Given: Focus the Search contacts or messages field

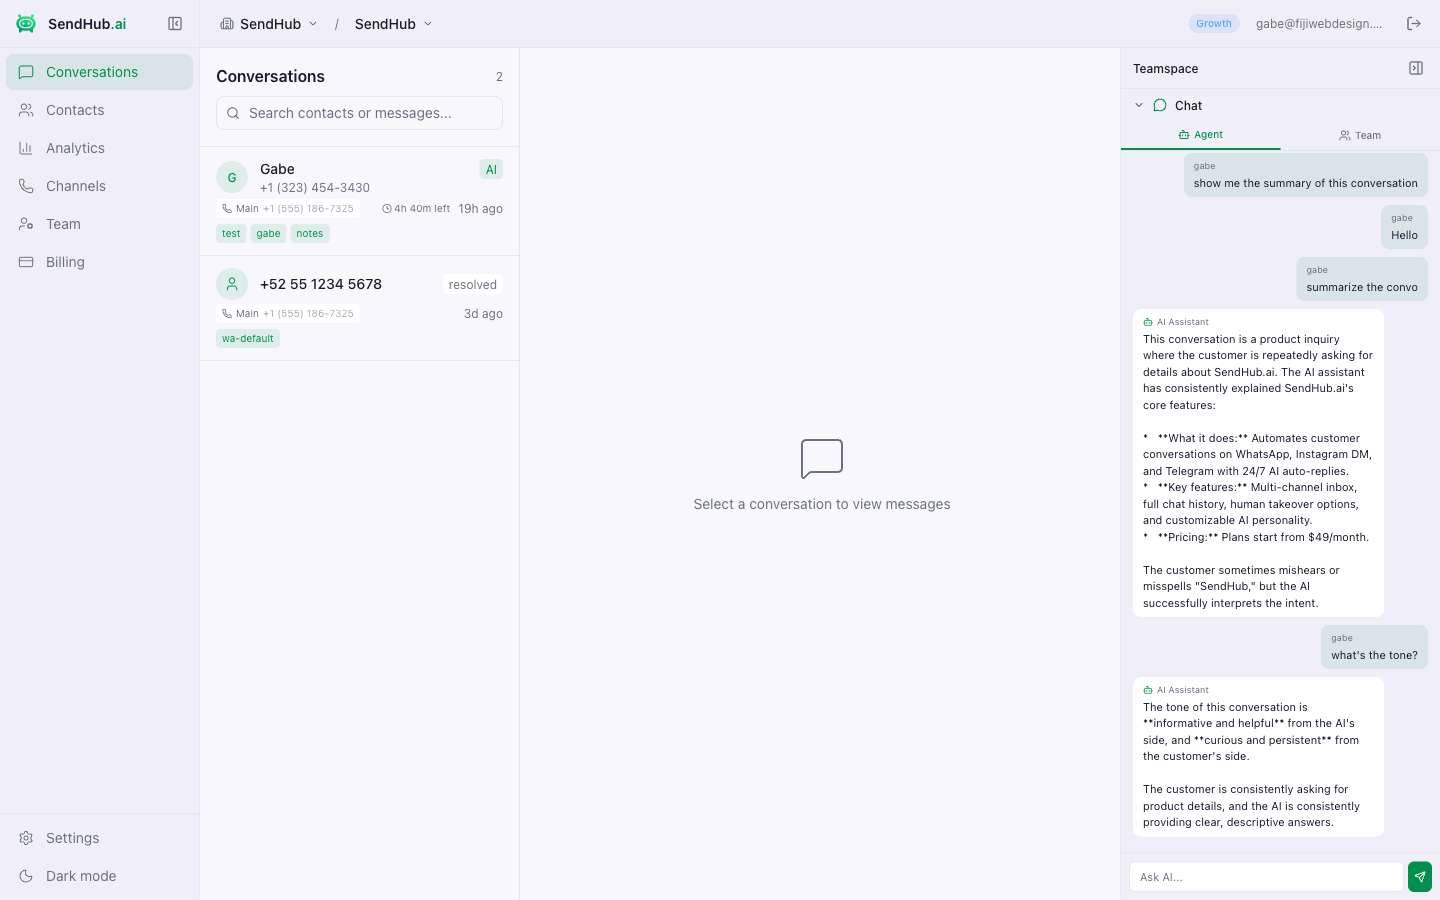Looking at the screenshot, I should [359, 113].
